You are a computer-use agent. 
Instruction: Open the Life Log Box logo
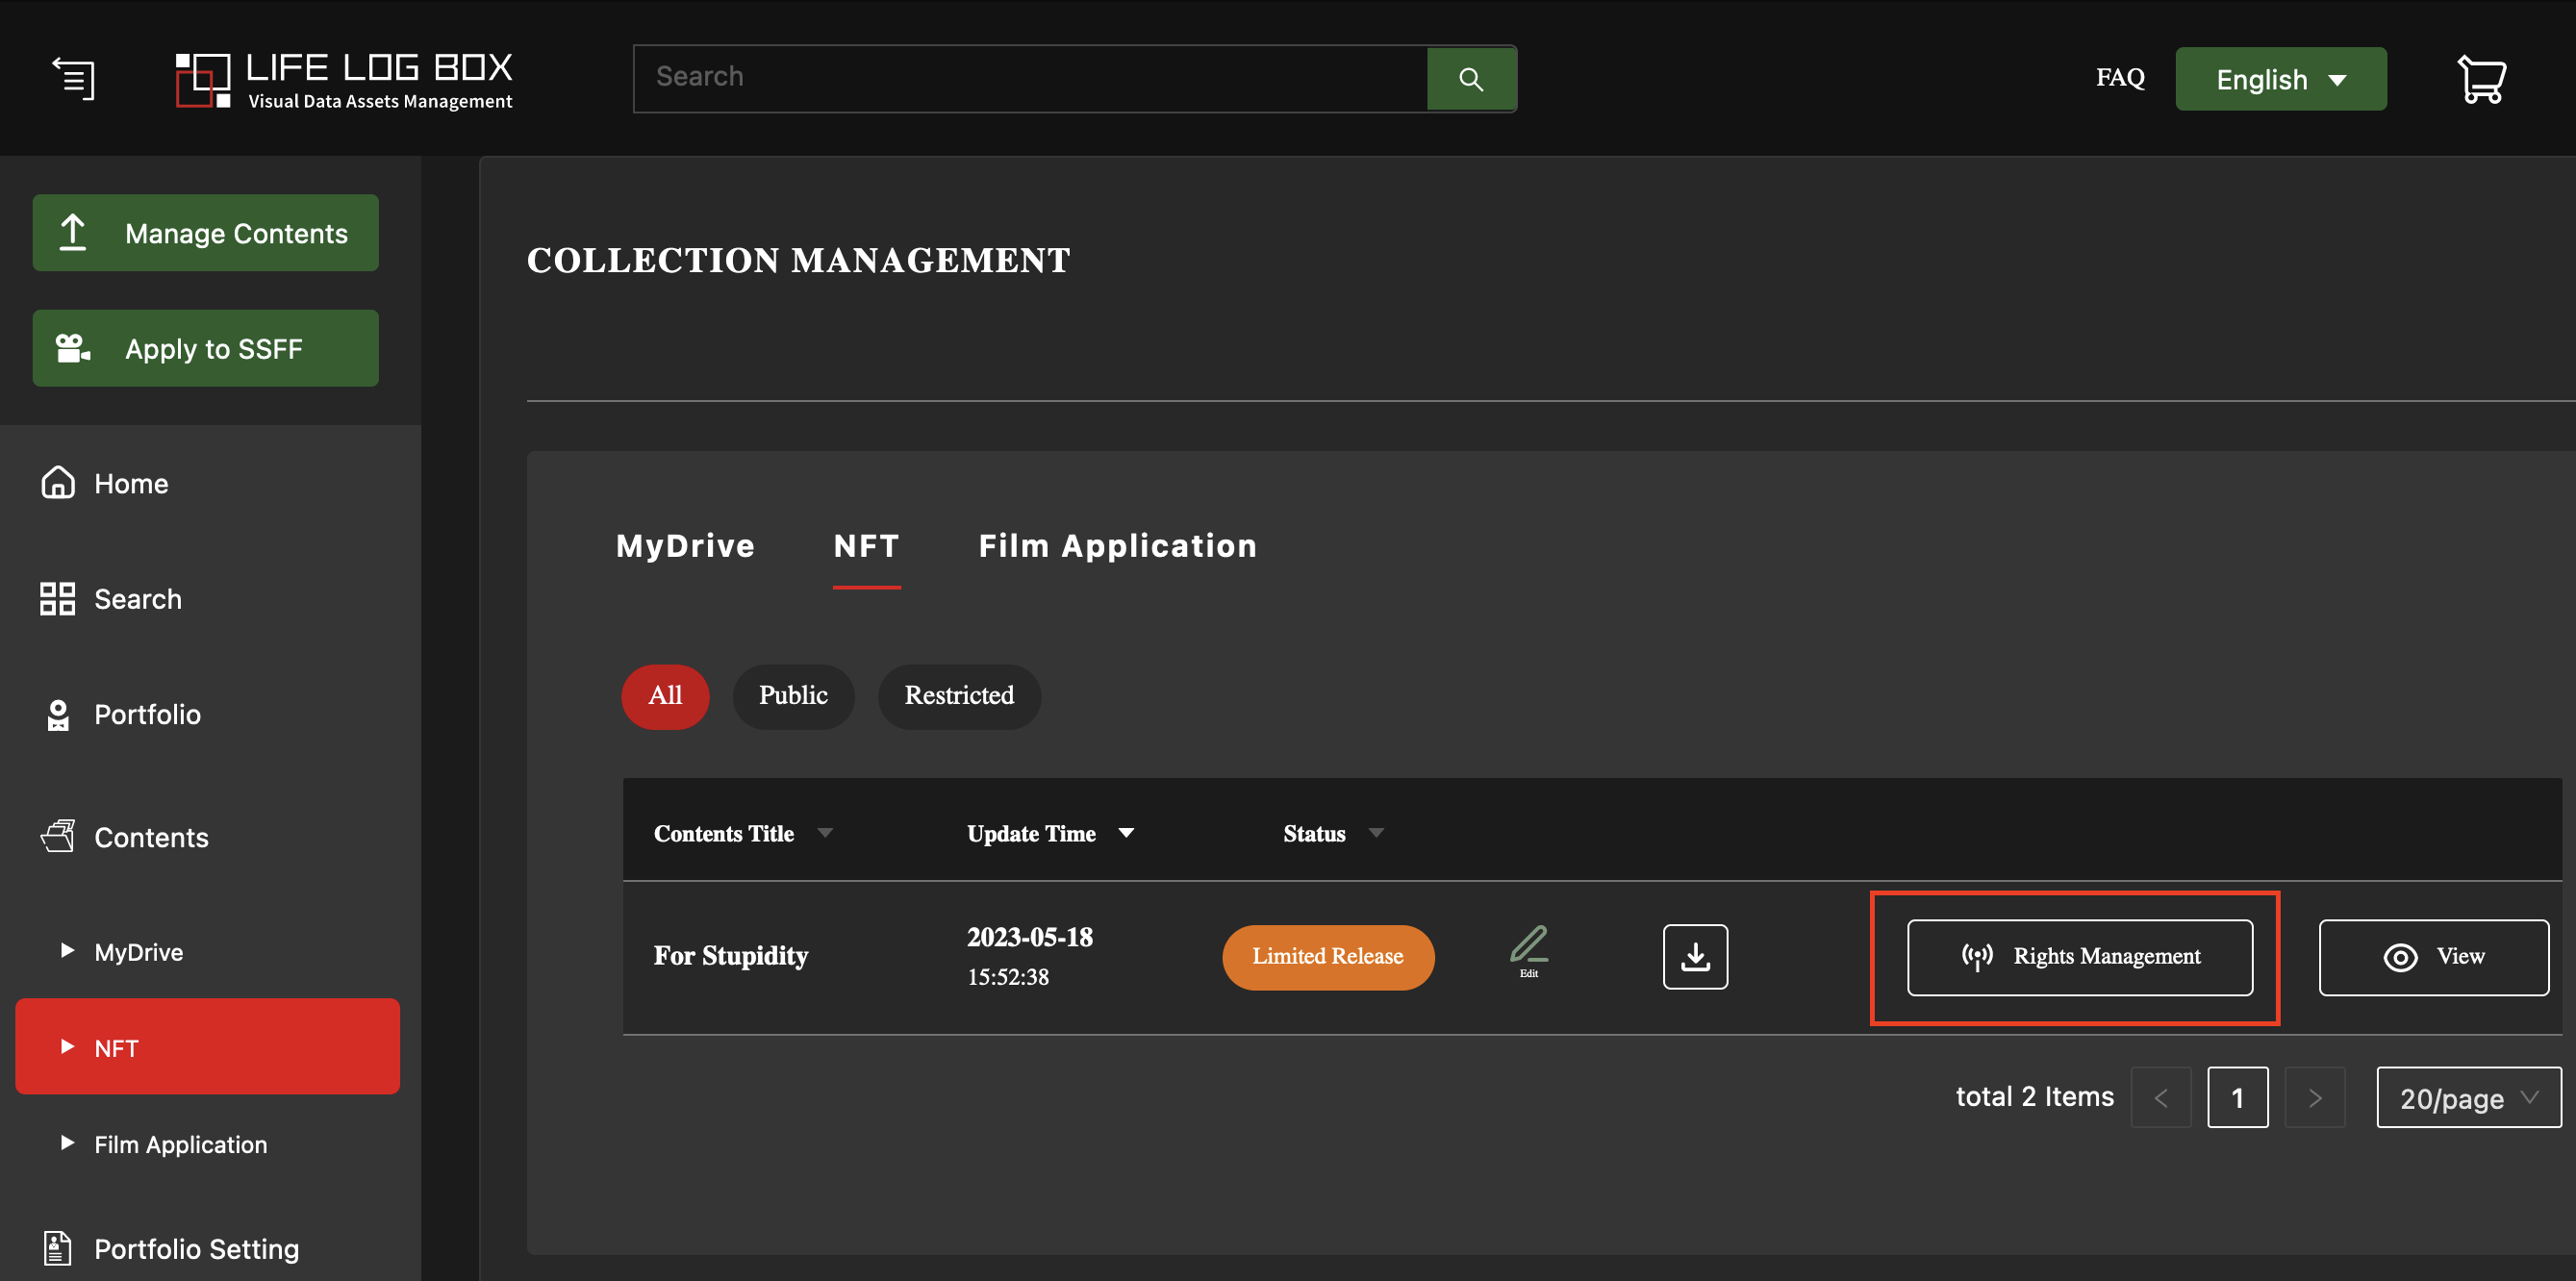pos(344,80)
